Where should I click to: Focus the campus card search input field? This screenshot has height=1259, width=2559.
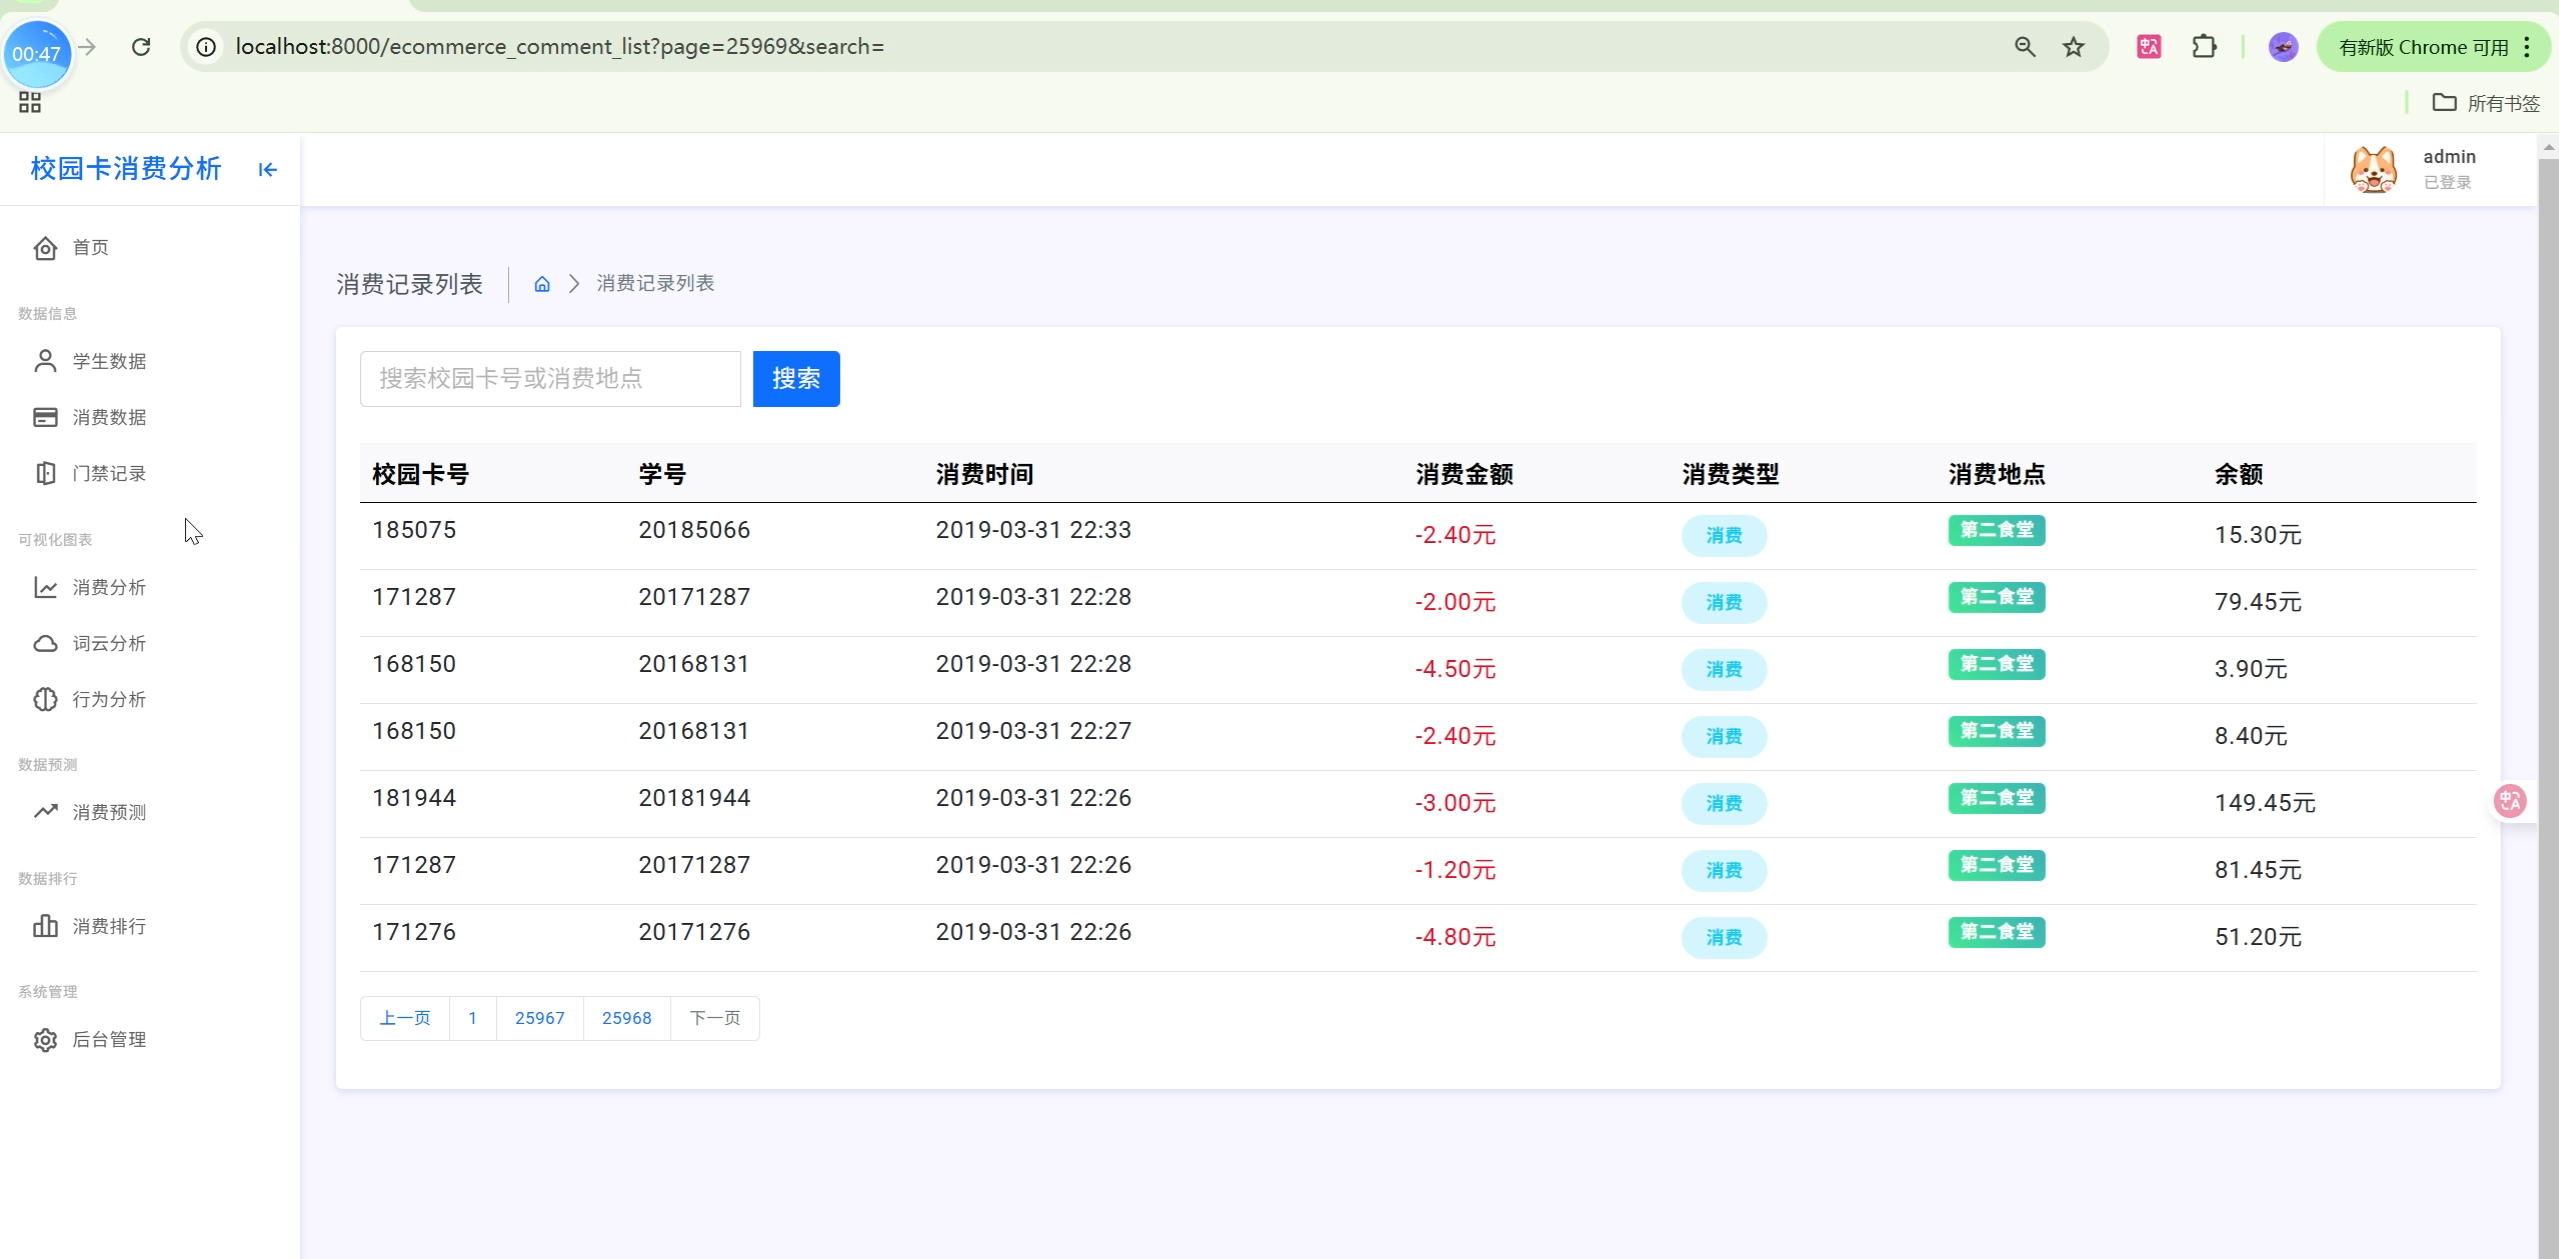click(x=550, y=379)
